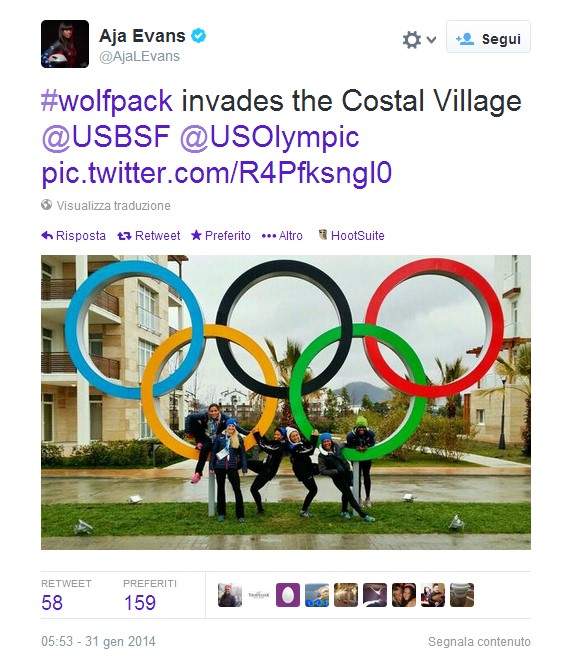
Task: Open the @USBSF mention link
Action: [106, 137]
